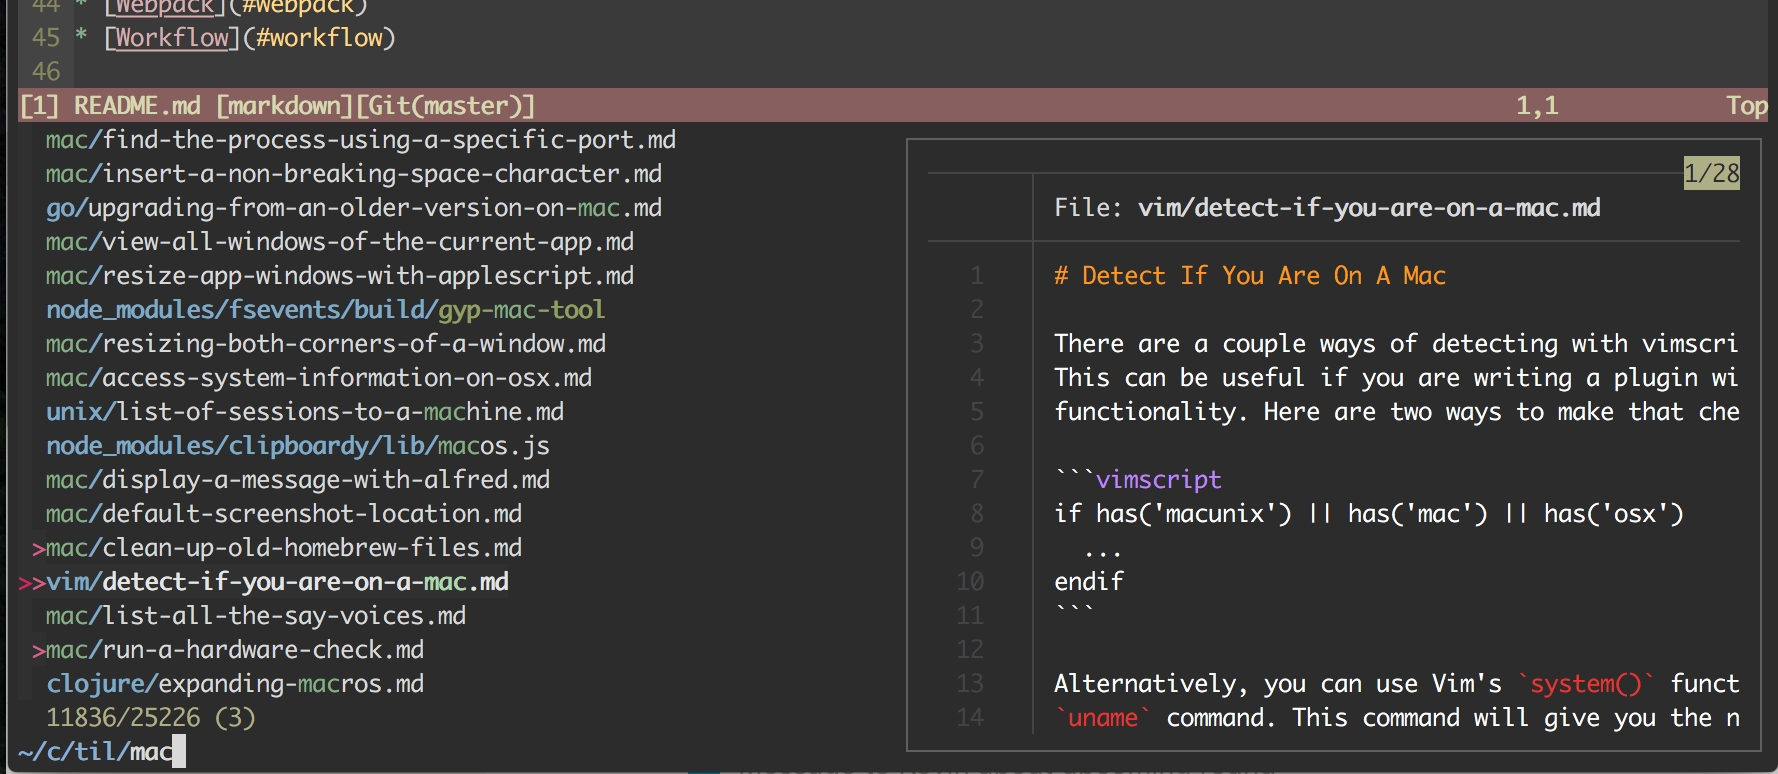Select clojure/expanding-macros.md result
1778x774 pixels.
click(x=234, y=684)
